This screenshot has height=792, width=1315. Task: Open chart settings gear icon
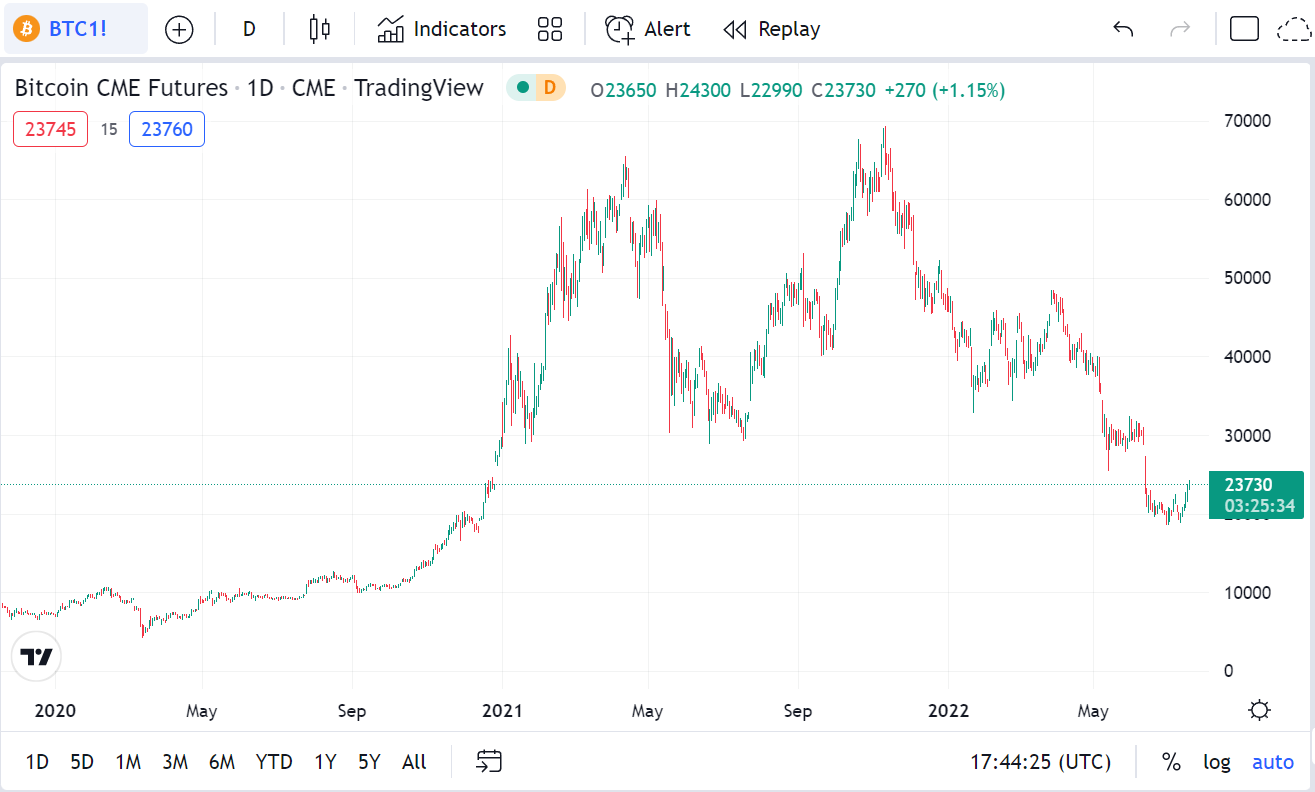coord(1260,710)
